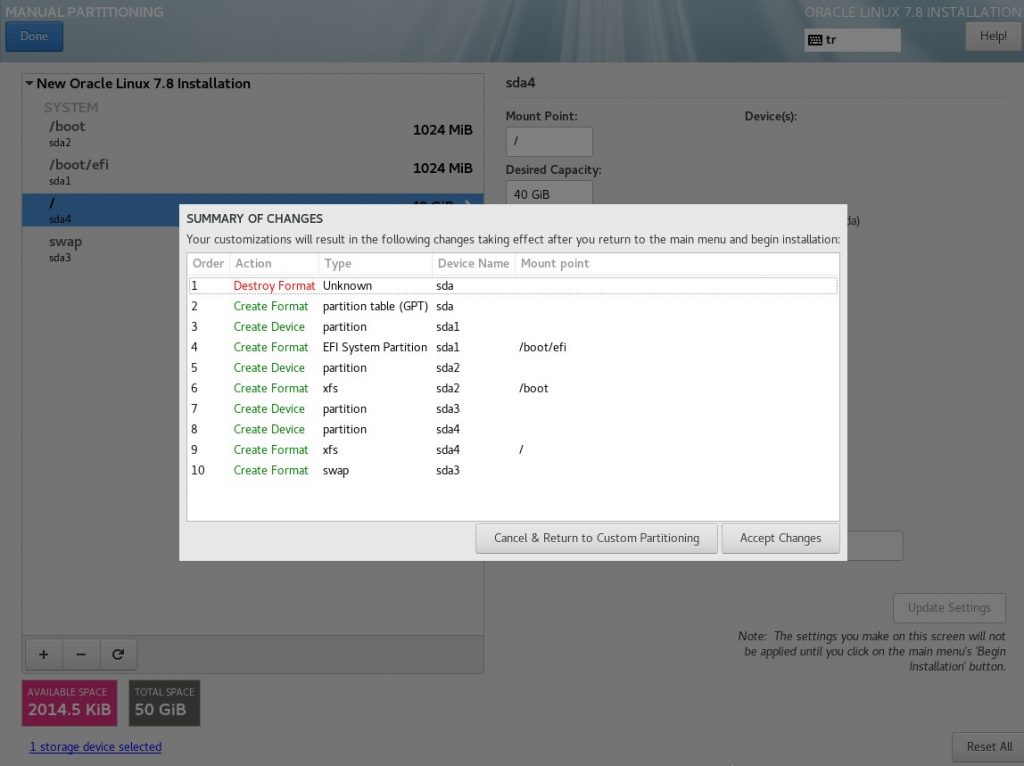Screen dimensions: 1024x766
Task: Cancel and return to custom partitioning
Action: tap(596, 538)
